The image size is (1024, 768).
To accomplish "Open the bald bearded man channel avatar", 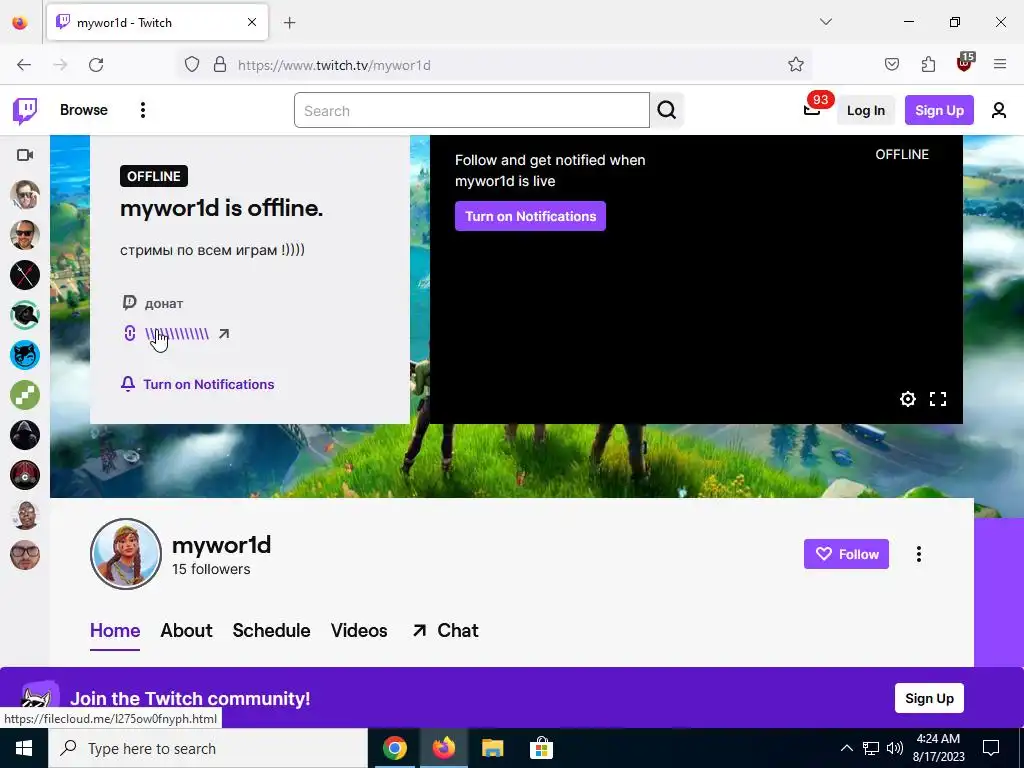I will click(25, 515).
